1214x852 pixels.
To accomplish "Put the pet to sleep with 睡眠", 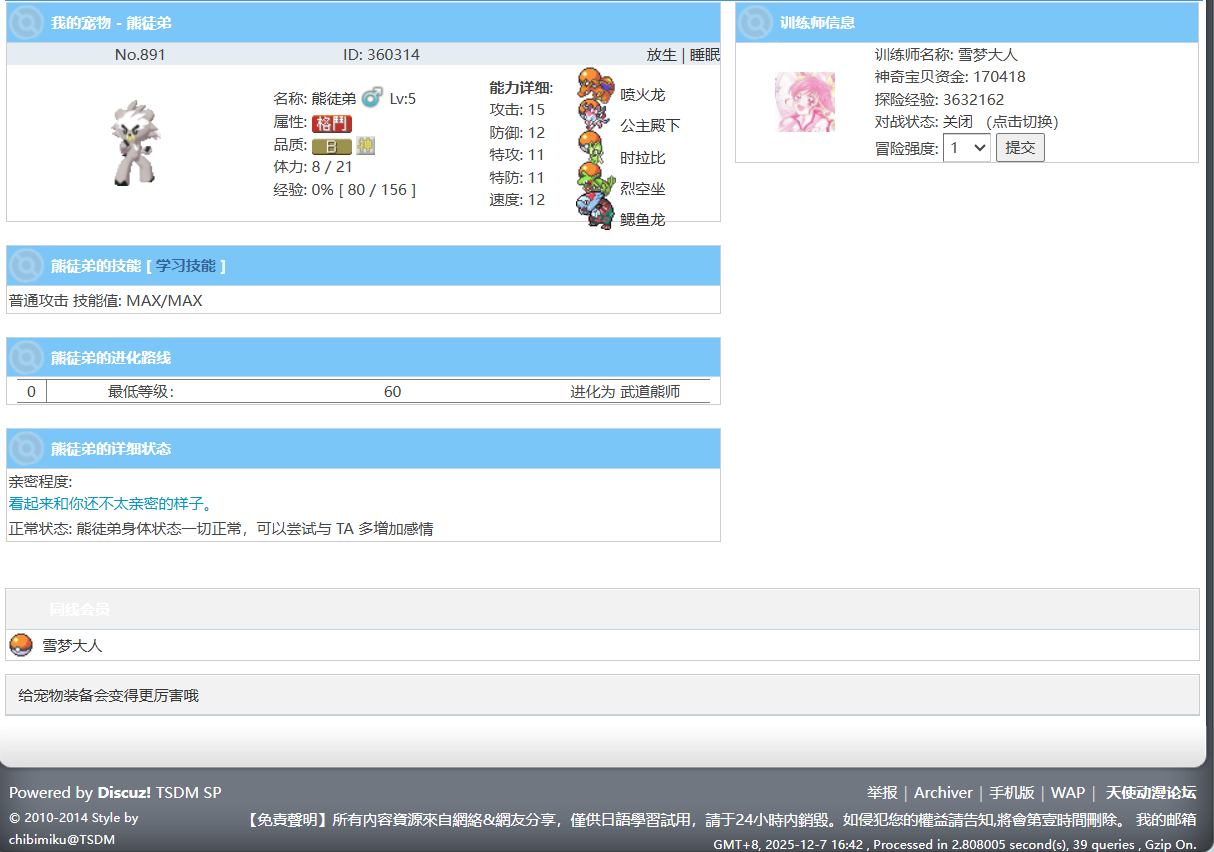I will tap(704, 55).
